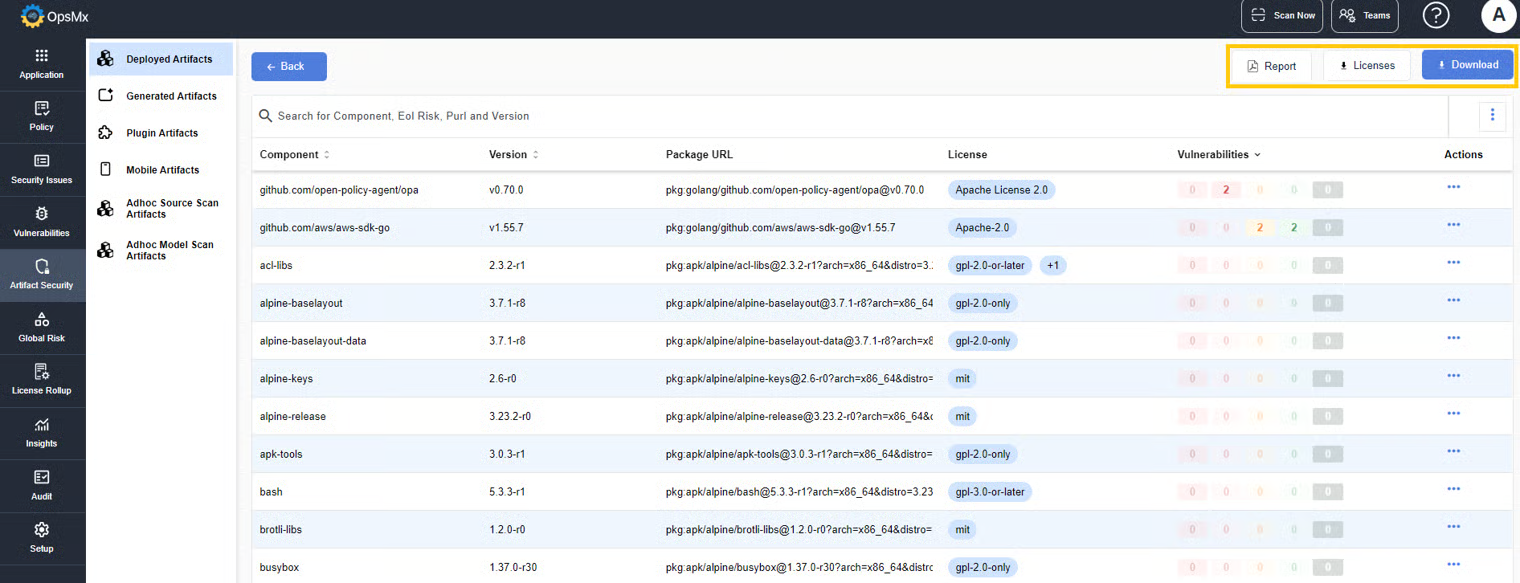
Task: Expand the Vulnerabilities column sort arrow
Action: point(1257,155)
